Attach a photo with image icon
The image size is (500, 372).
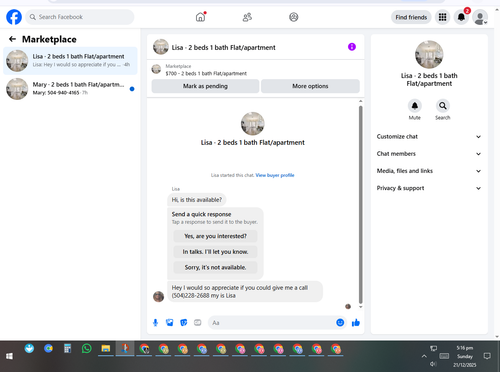170,323
